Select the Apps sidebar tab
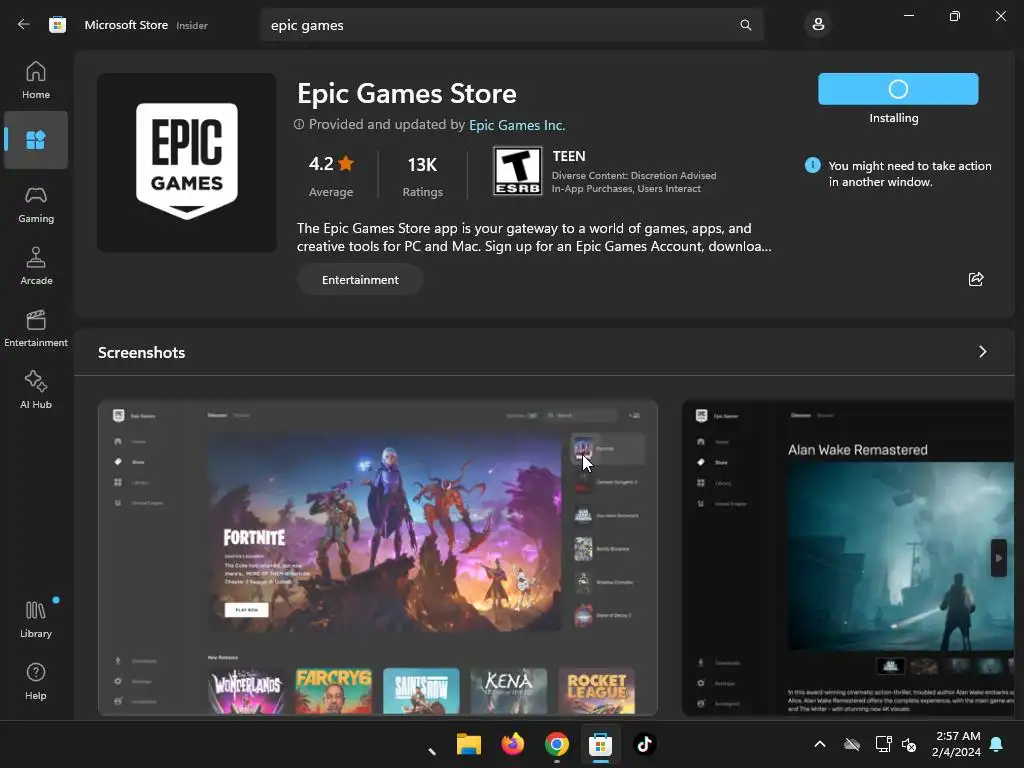Viewport: 1024px width, 768px height. 36,140
